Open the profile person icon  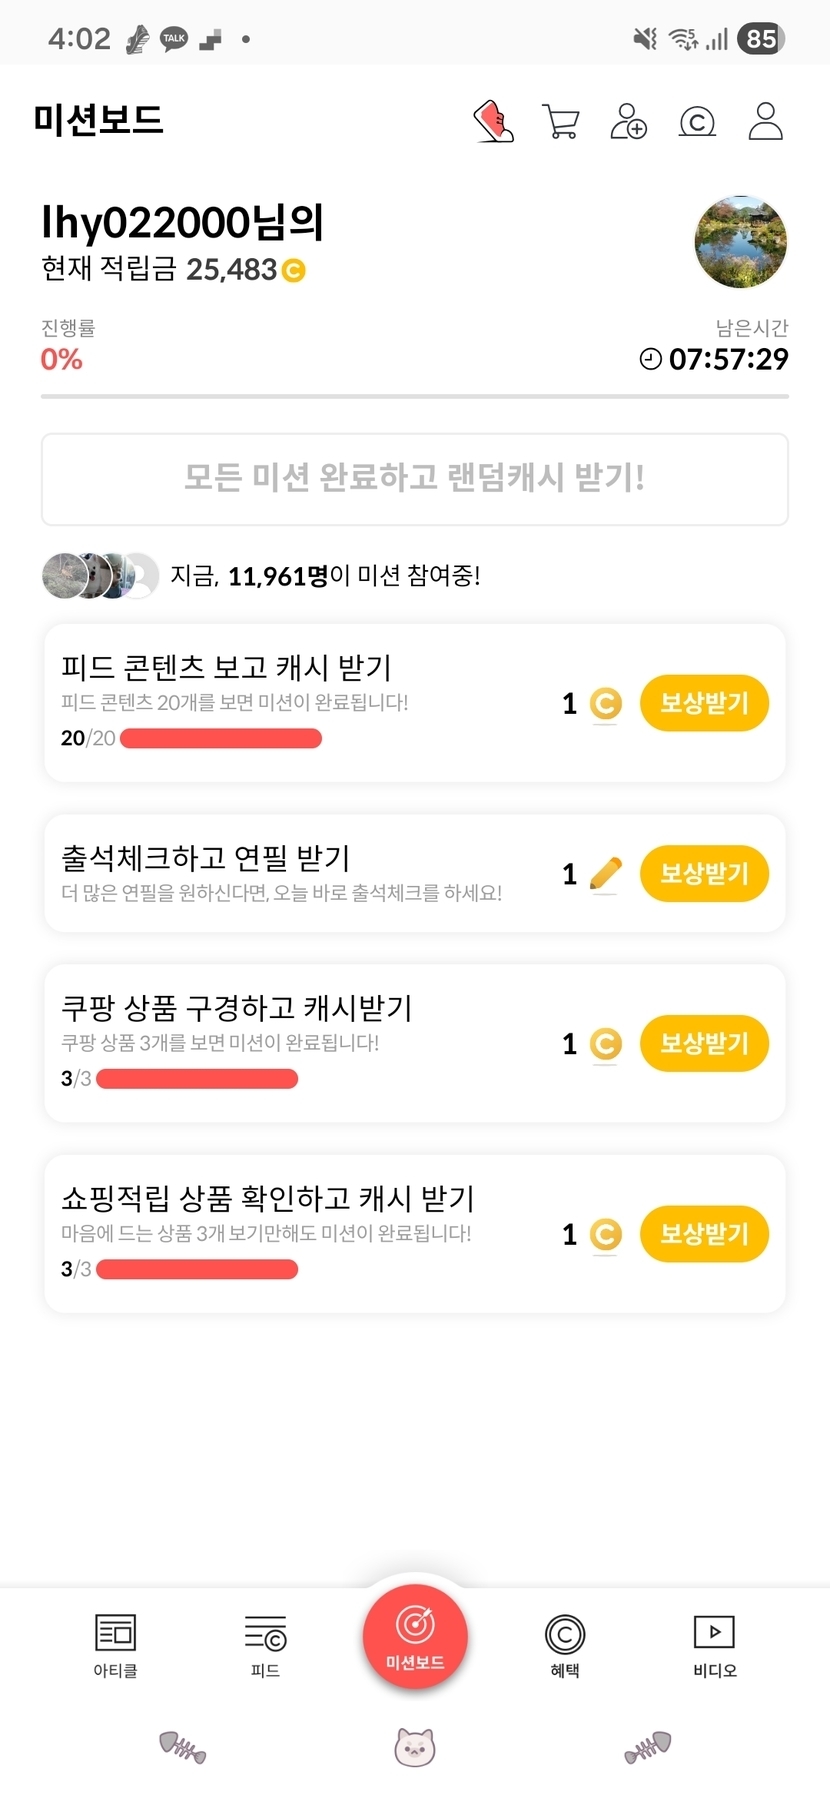[x=766, y=122]
